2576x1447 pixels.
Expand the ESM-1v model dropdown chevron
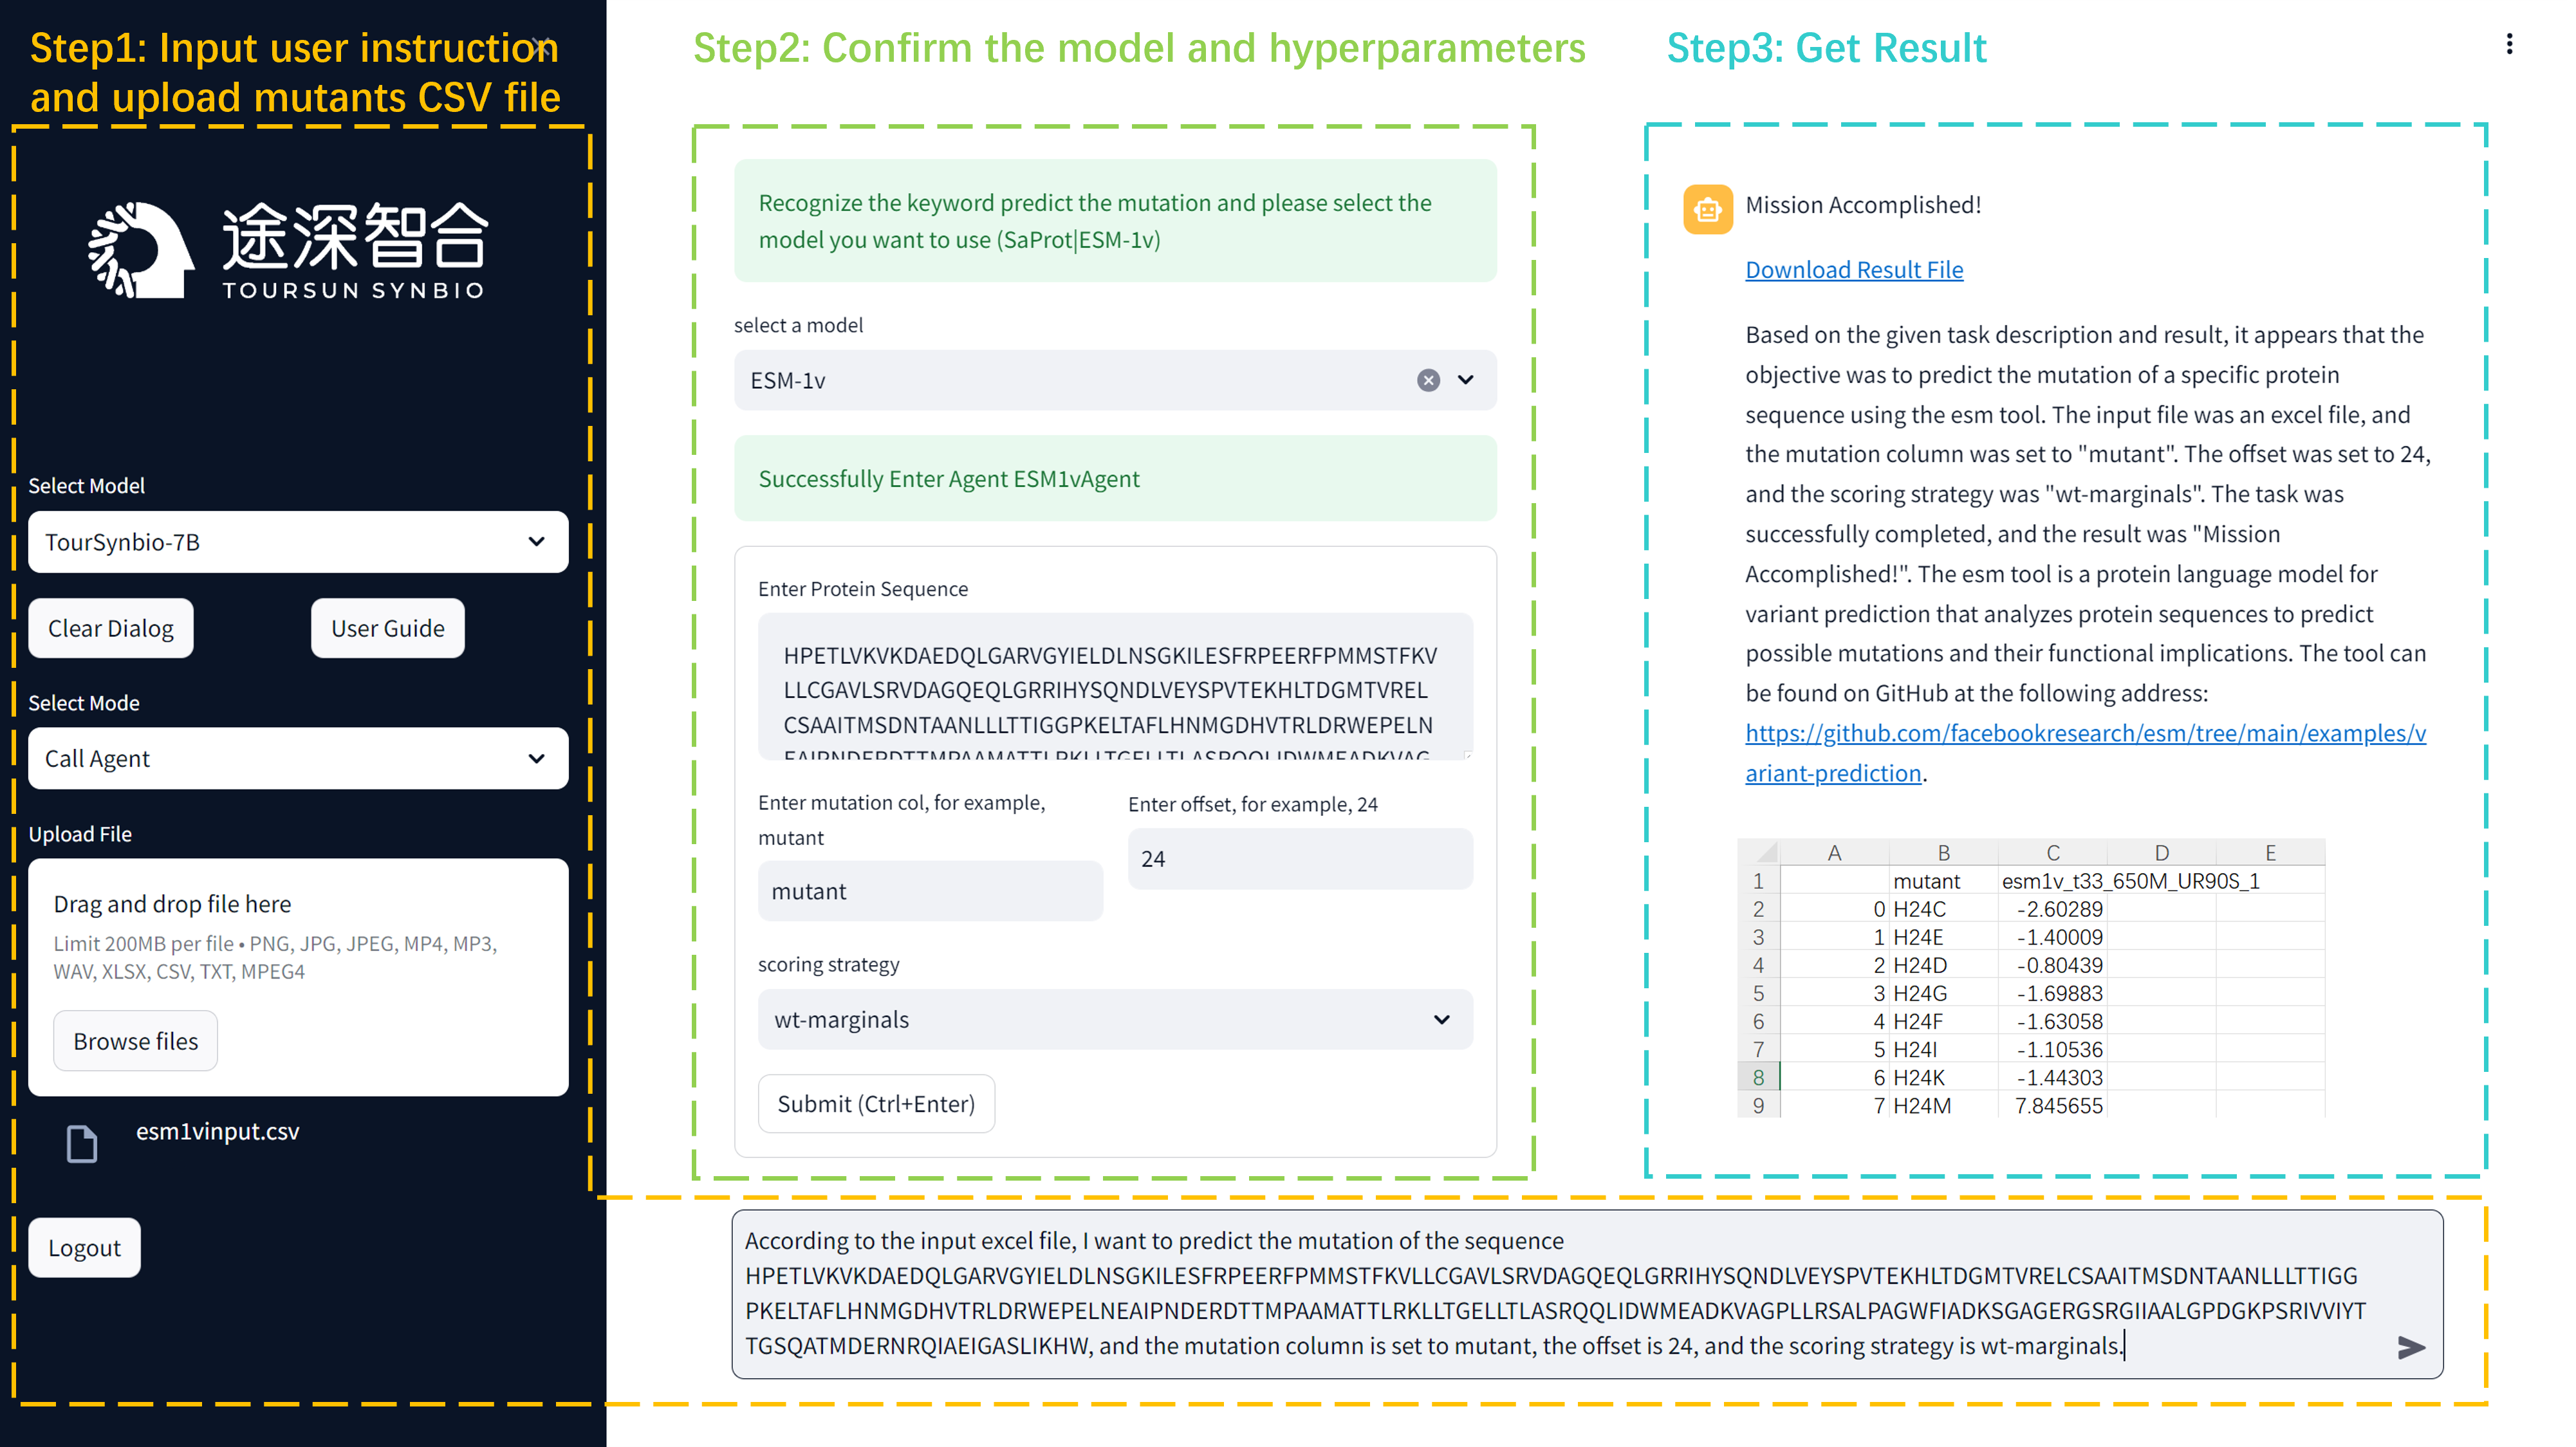pos(1465,380)
